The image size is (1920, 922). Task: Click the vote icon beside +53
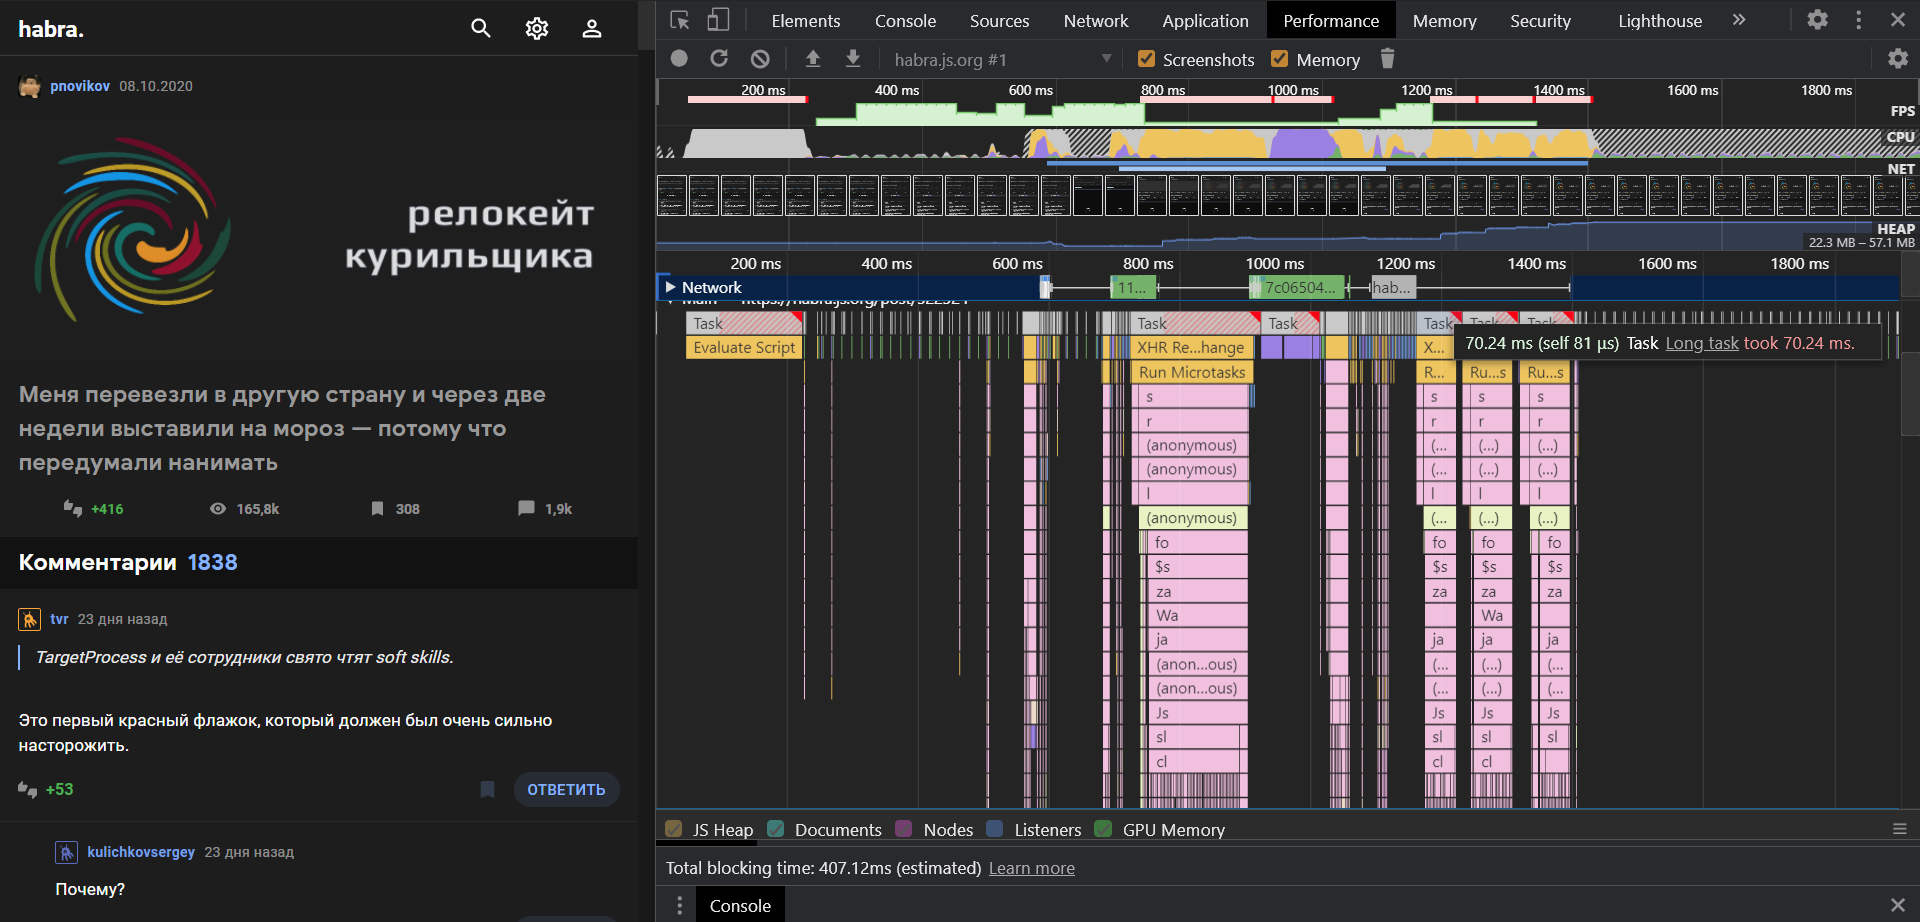click(28, 790)
